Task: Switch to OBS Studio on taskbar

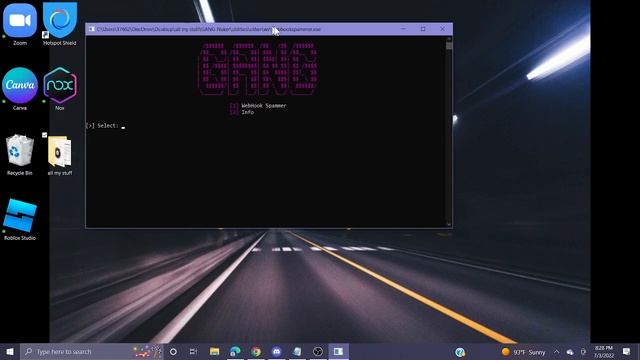Action: pyautogui.click(x=318, y=351)
